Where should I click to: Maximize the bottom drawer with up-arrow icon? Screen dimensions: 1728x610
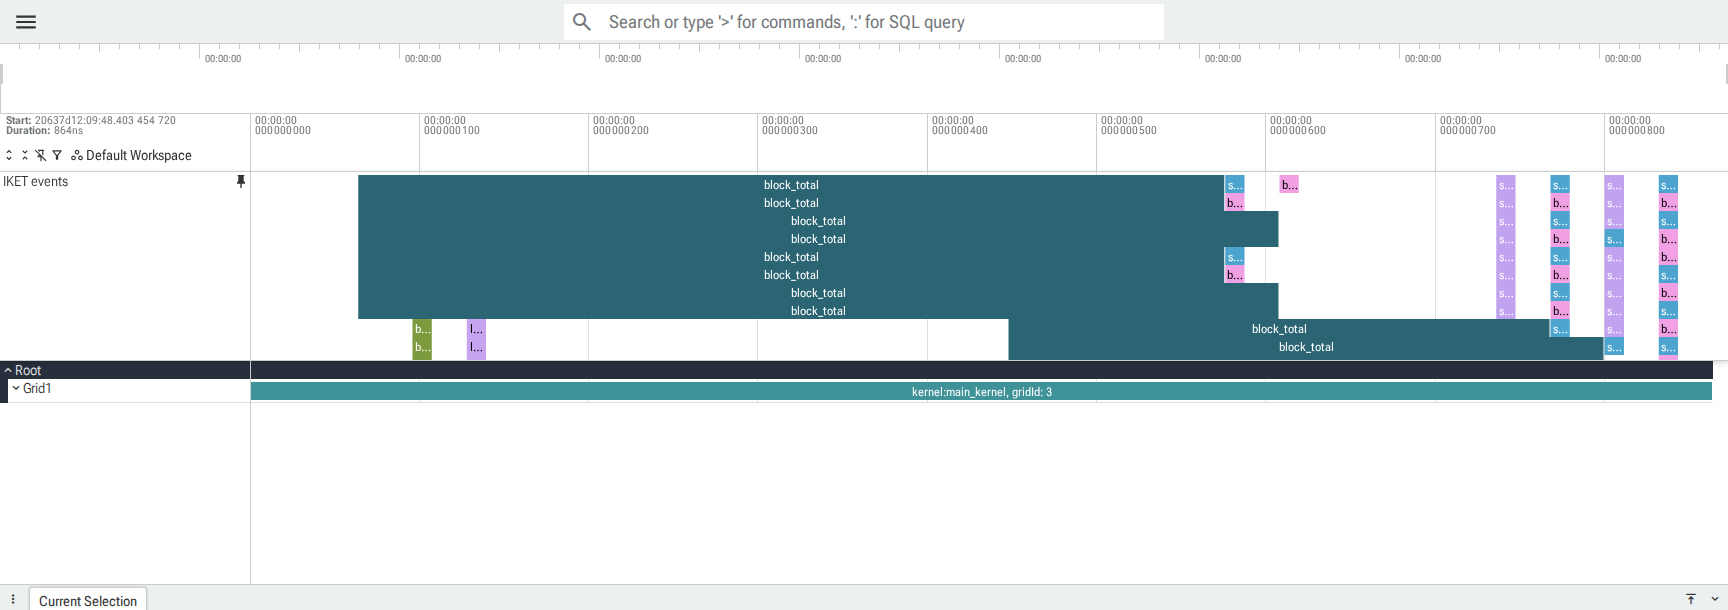[x=1691, y=599]
